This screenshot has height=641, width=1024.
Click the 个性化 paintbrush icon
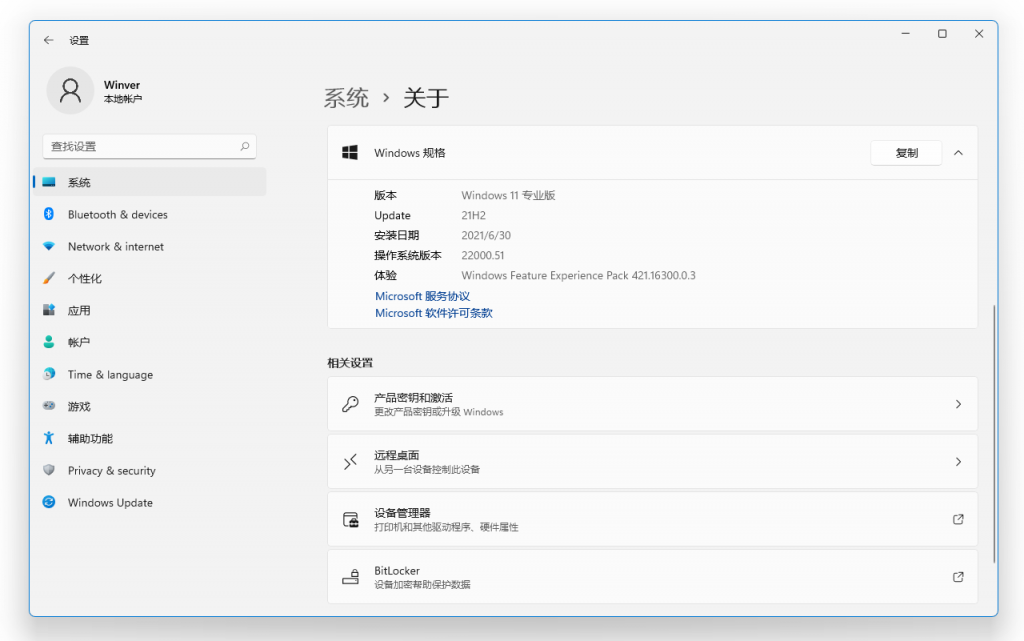point(49,278)
